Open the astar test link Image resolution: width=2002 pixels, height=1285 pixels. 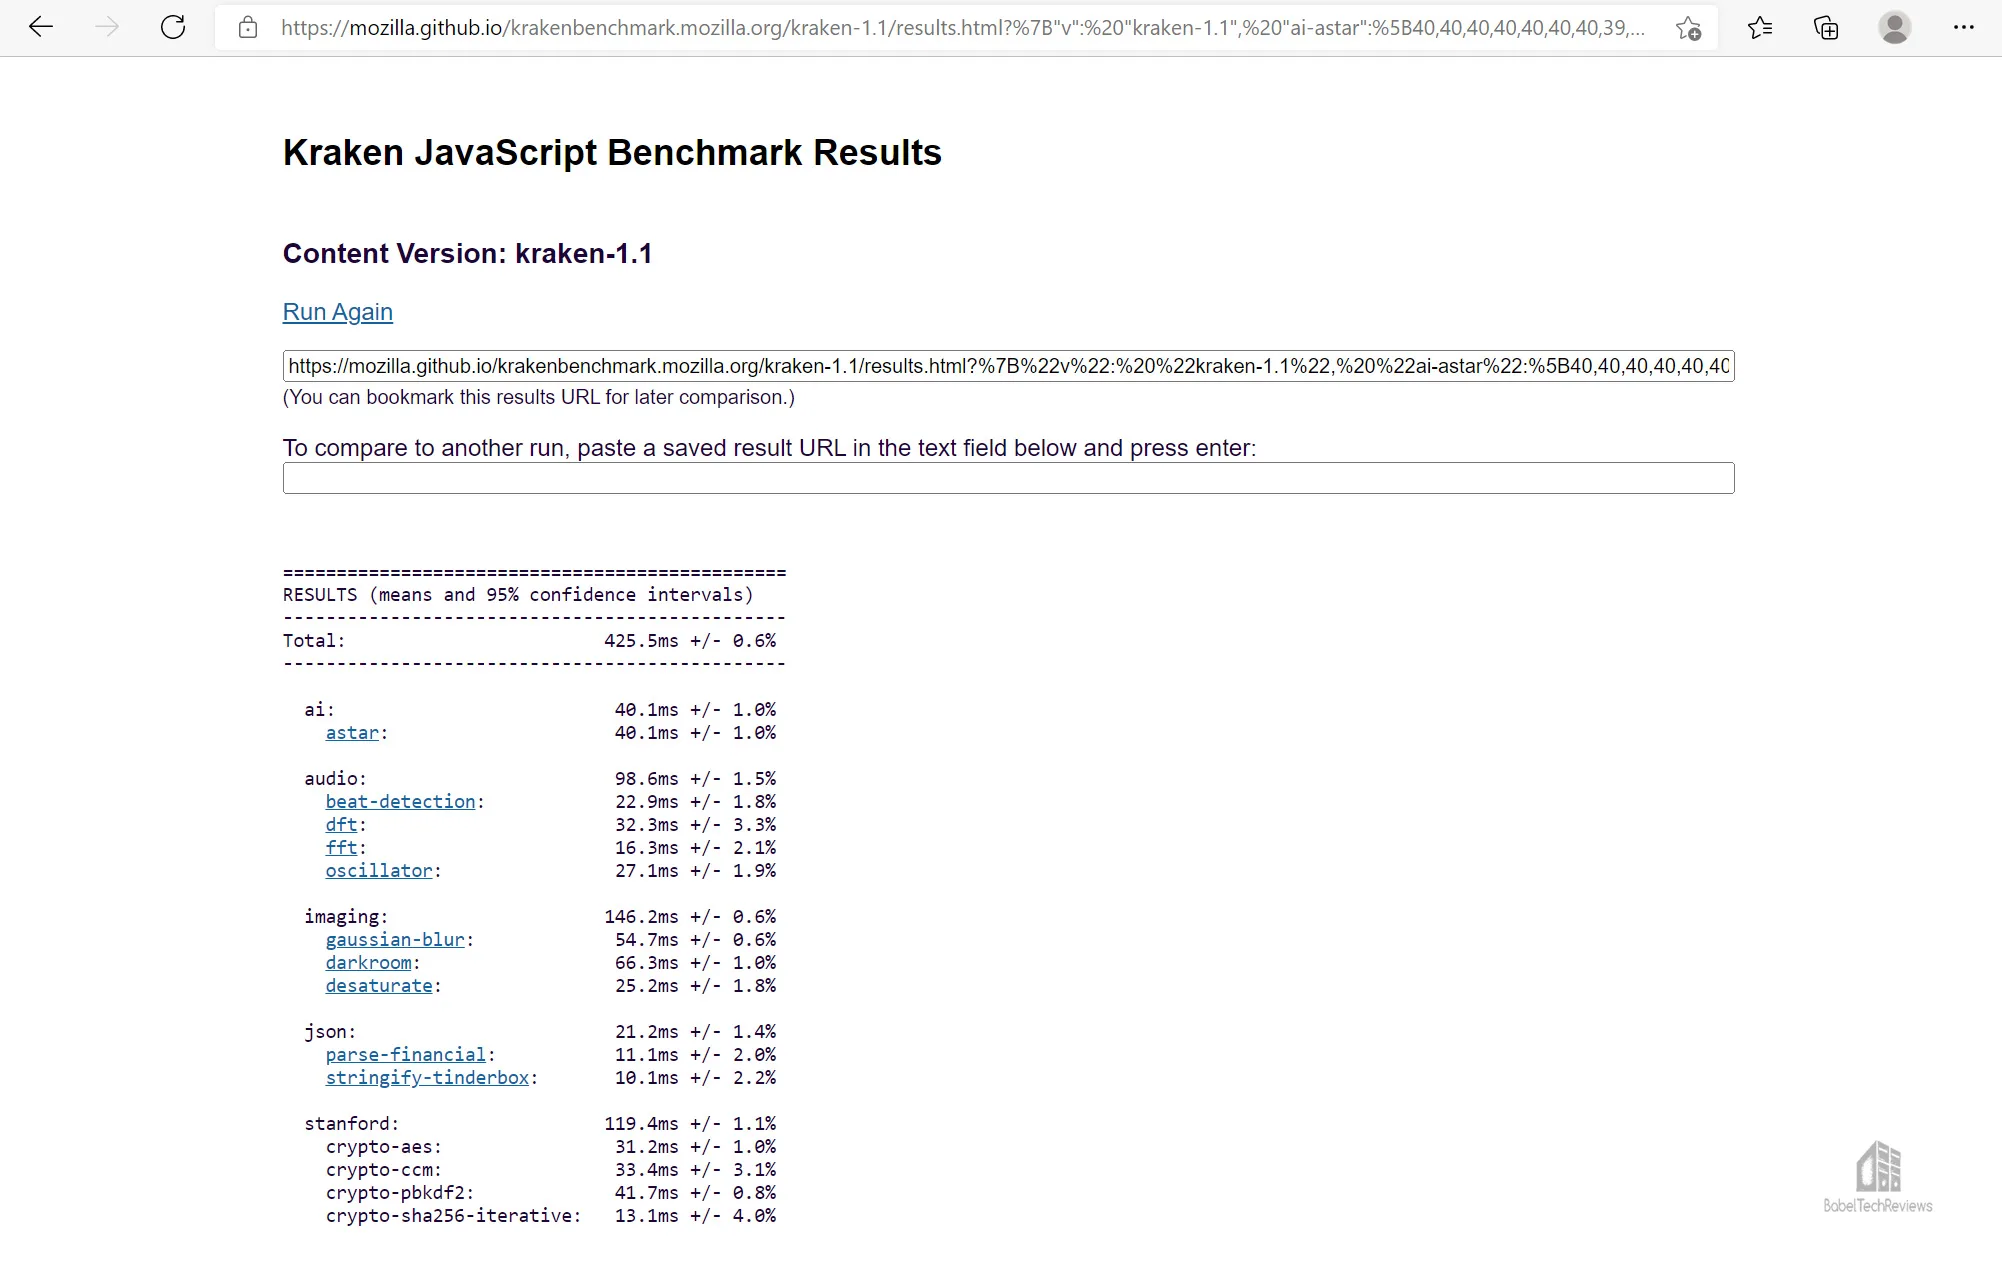(x=352, y=733)
